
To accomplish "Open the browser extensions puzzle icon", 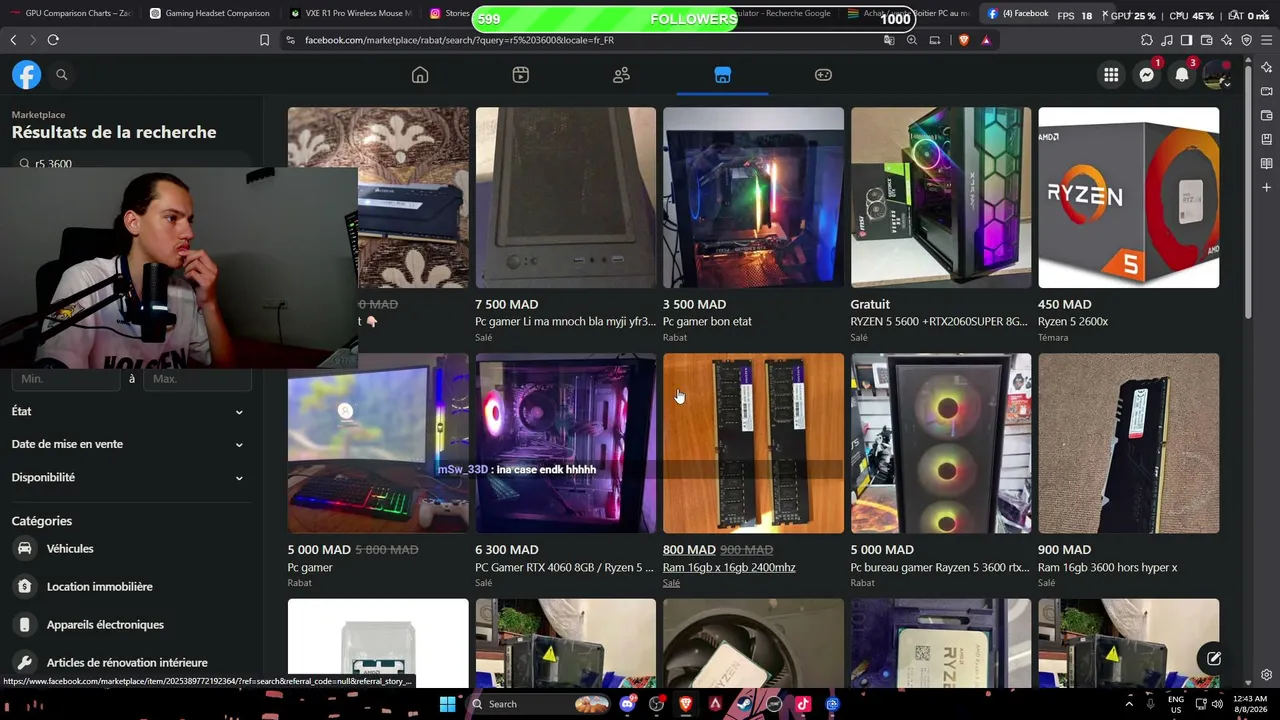I will point(1147,40).
